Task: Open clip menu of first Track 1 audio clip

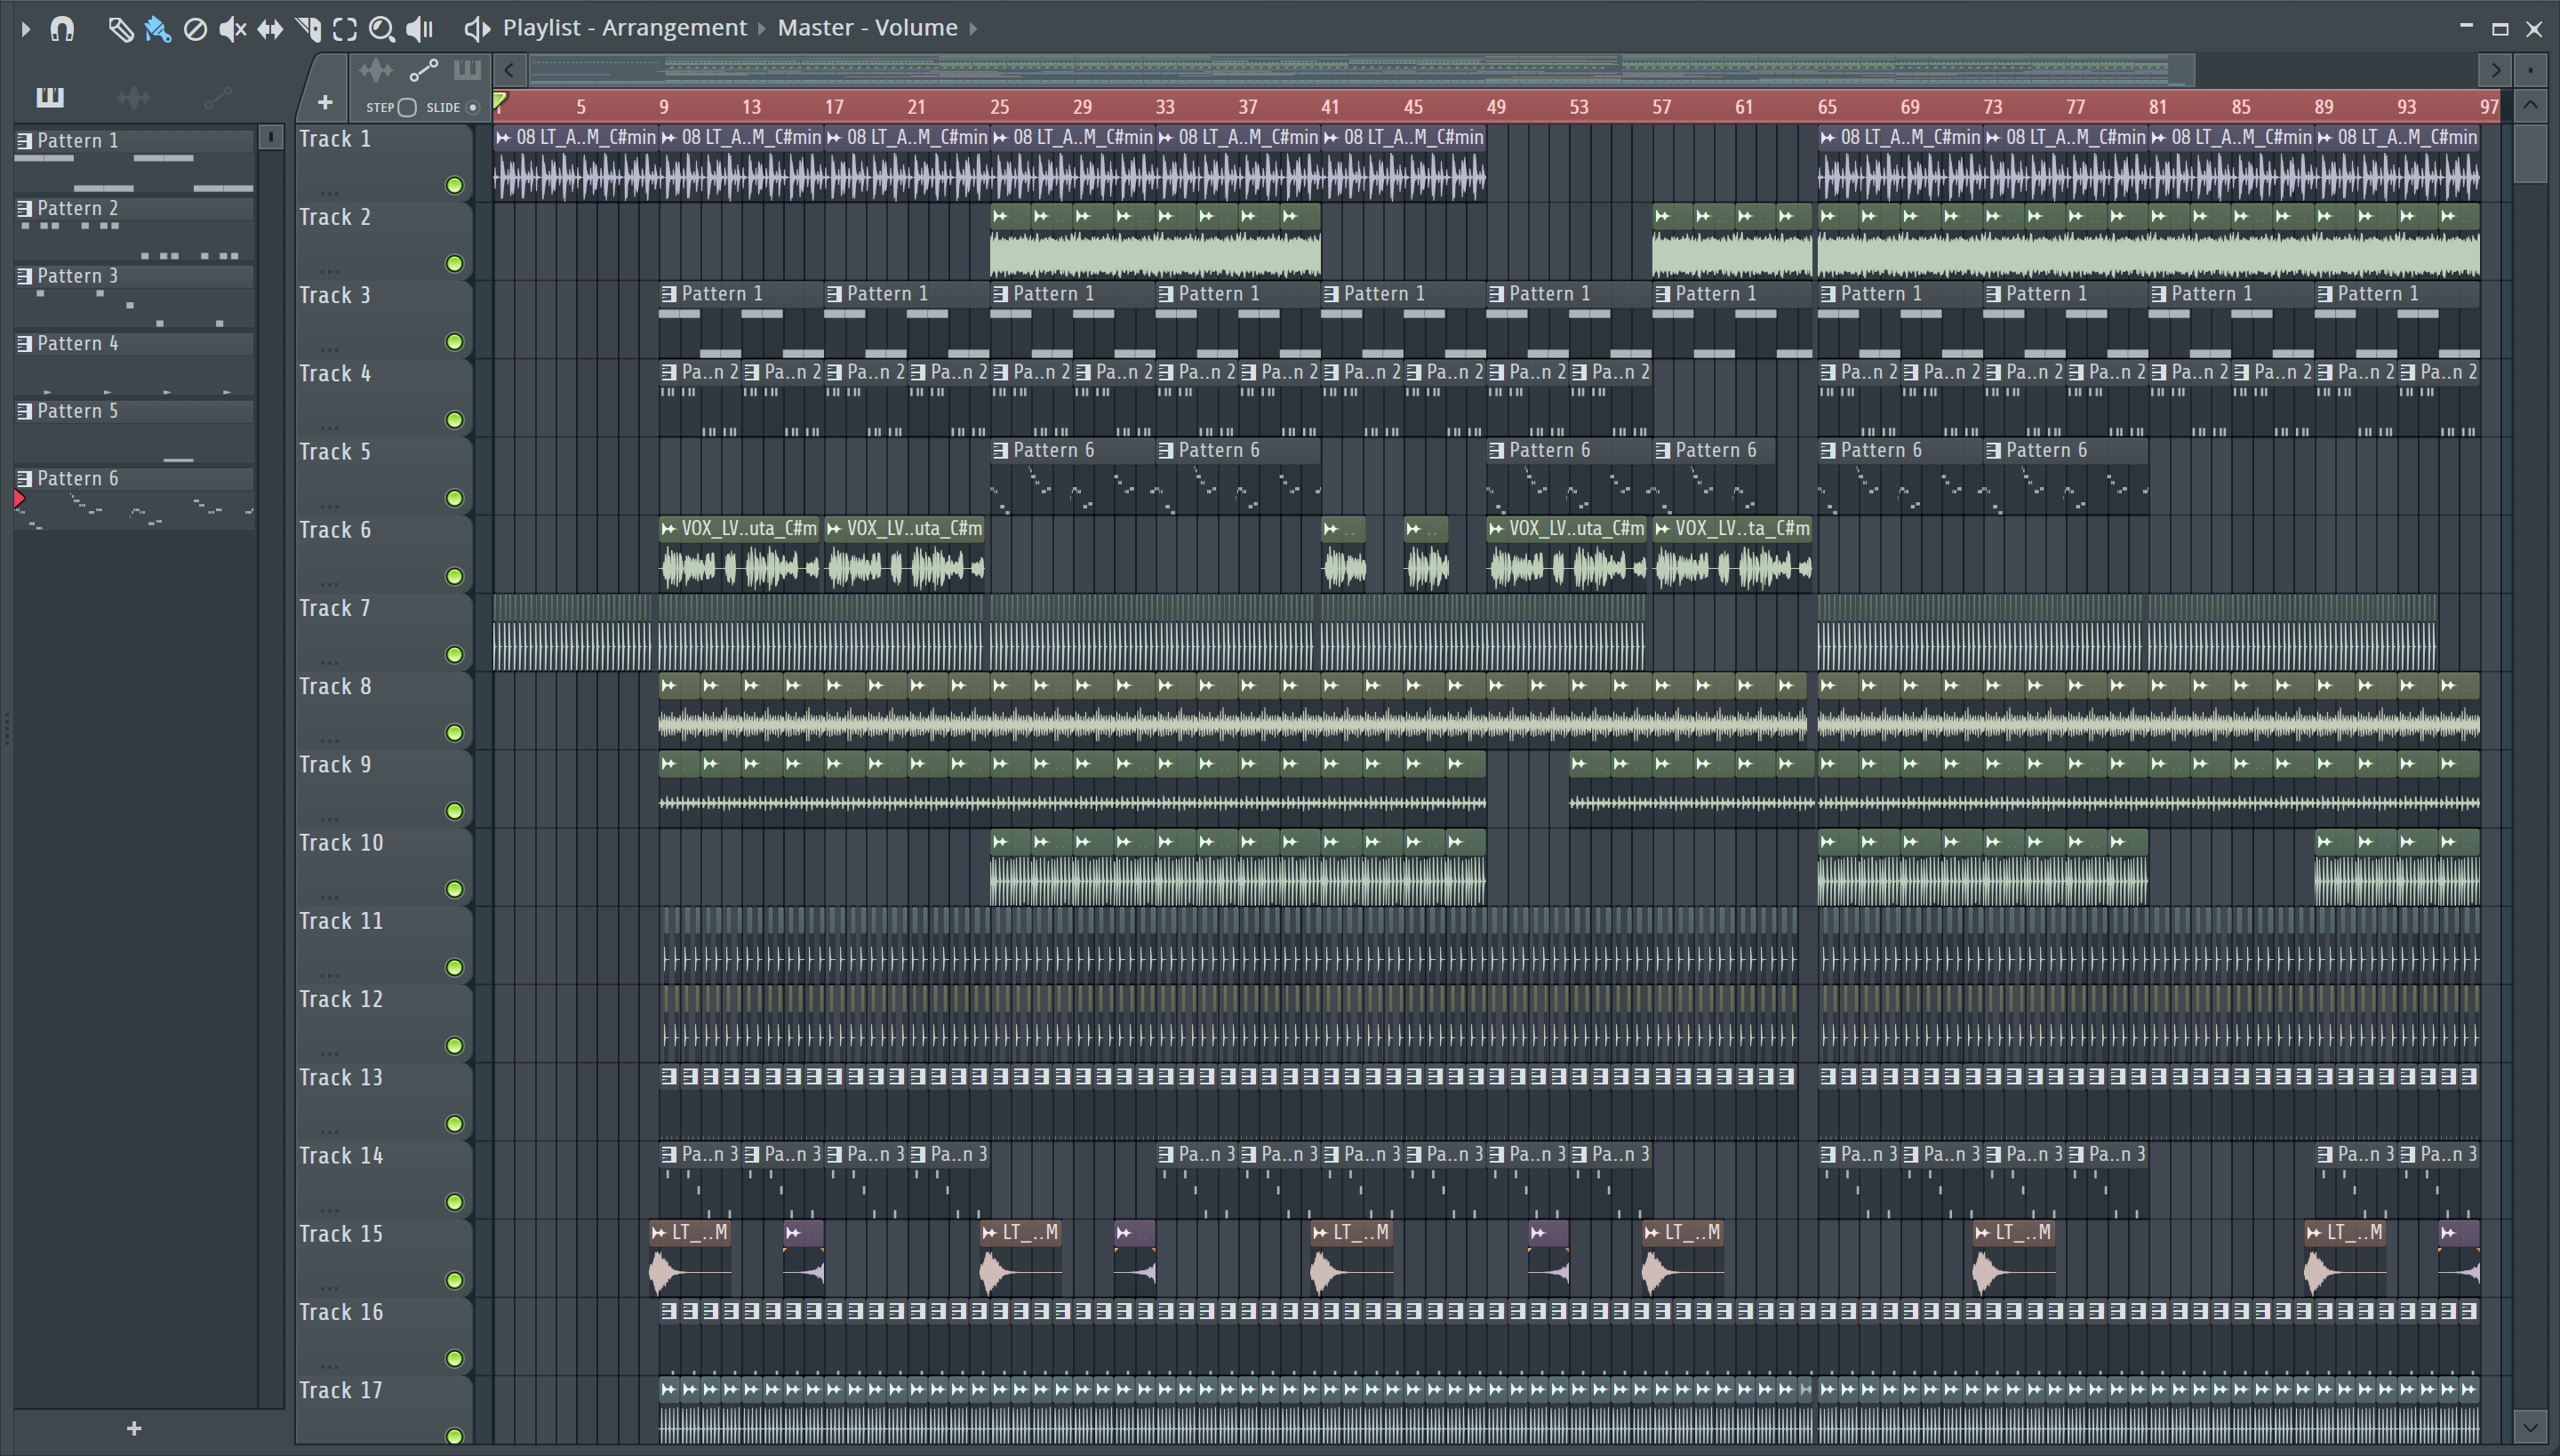Action: pyautogui.click(x=504, y=138)
